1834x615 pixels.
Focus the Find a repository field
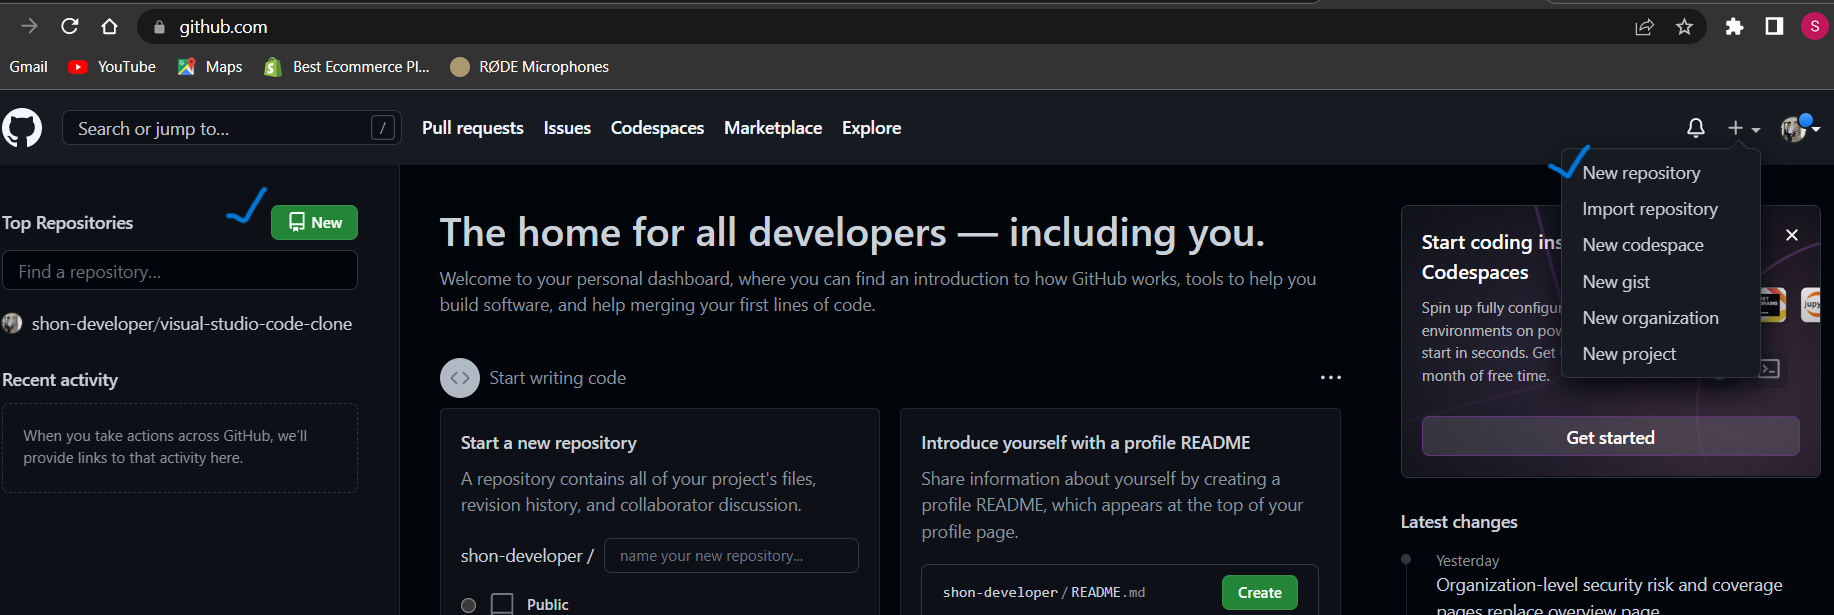(180, 271)
